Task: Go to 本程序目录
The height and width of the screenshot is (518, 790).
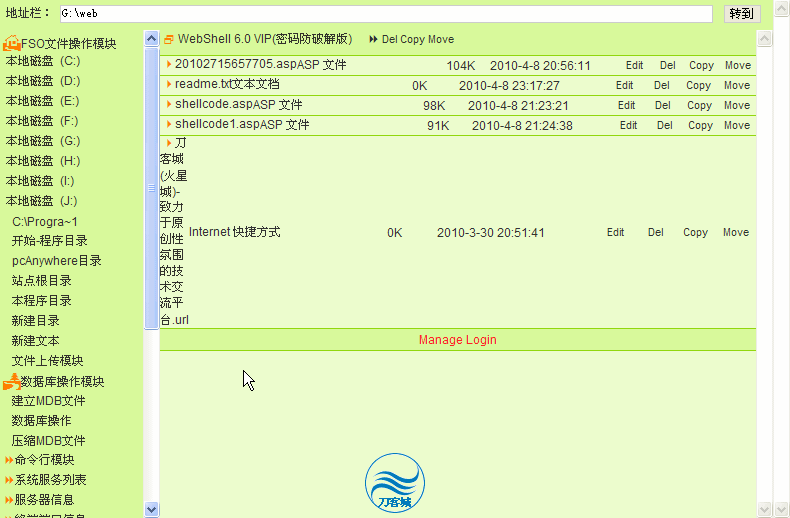Action: click(x=41, y=301)
